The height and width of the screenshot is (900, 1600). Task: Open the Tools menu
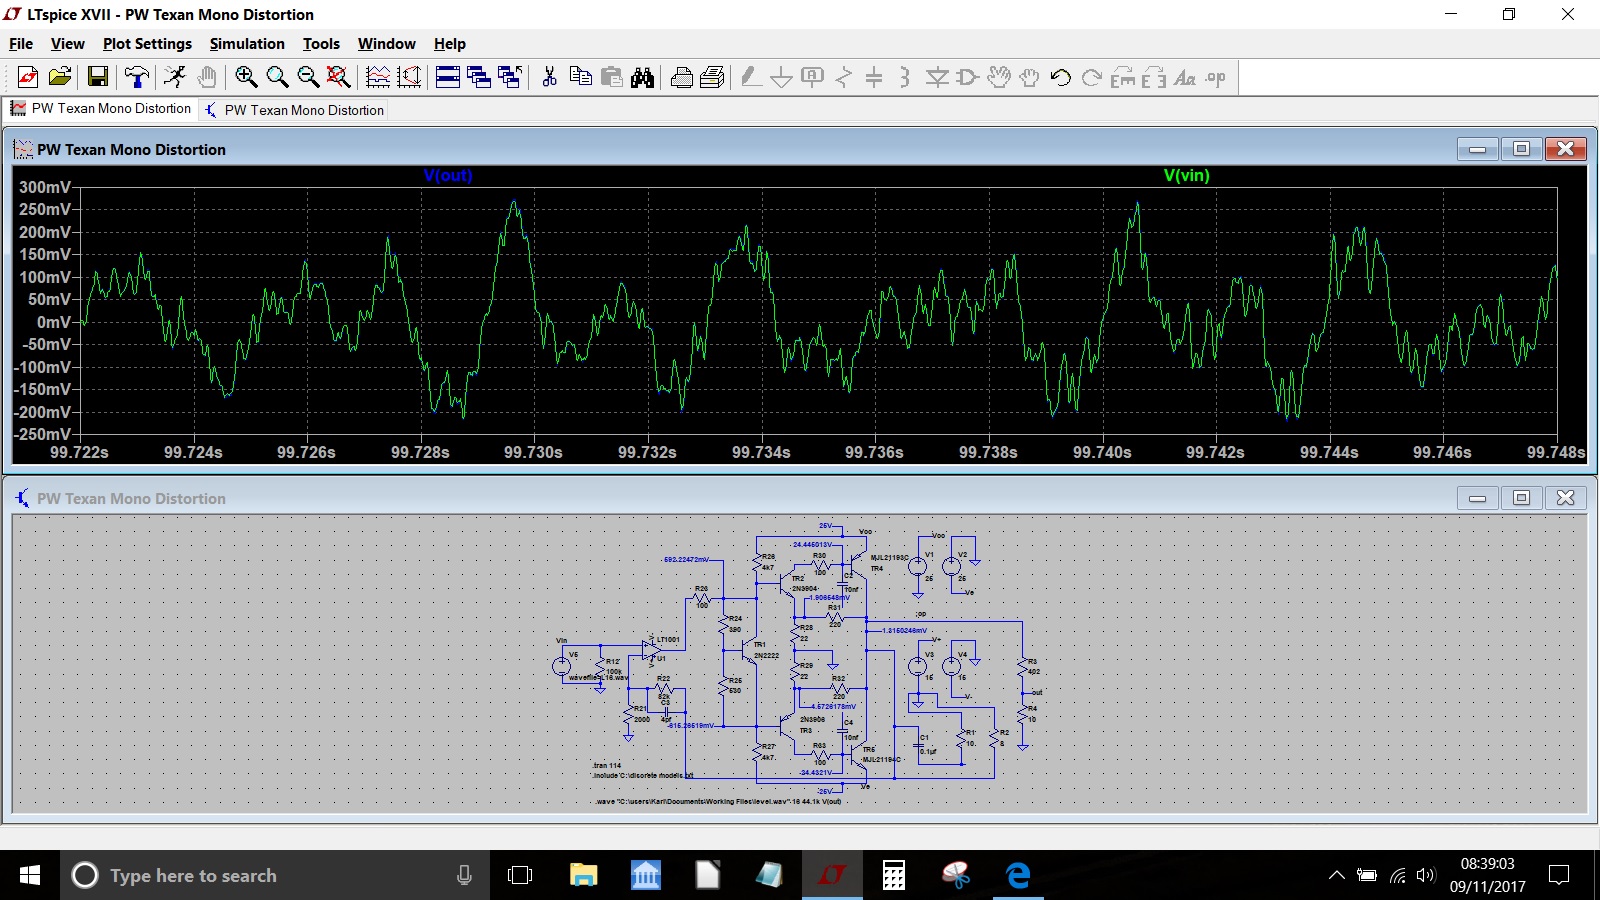tap(321, 44)
